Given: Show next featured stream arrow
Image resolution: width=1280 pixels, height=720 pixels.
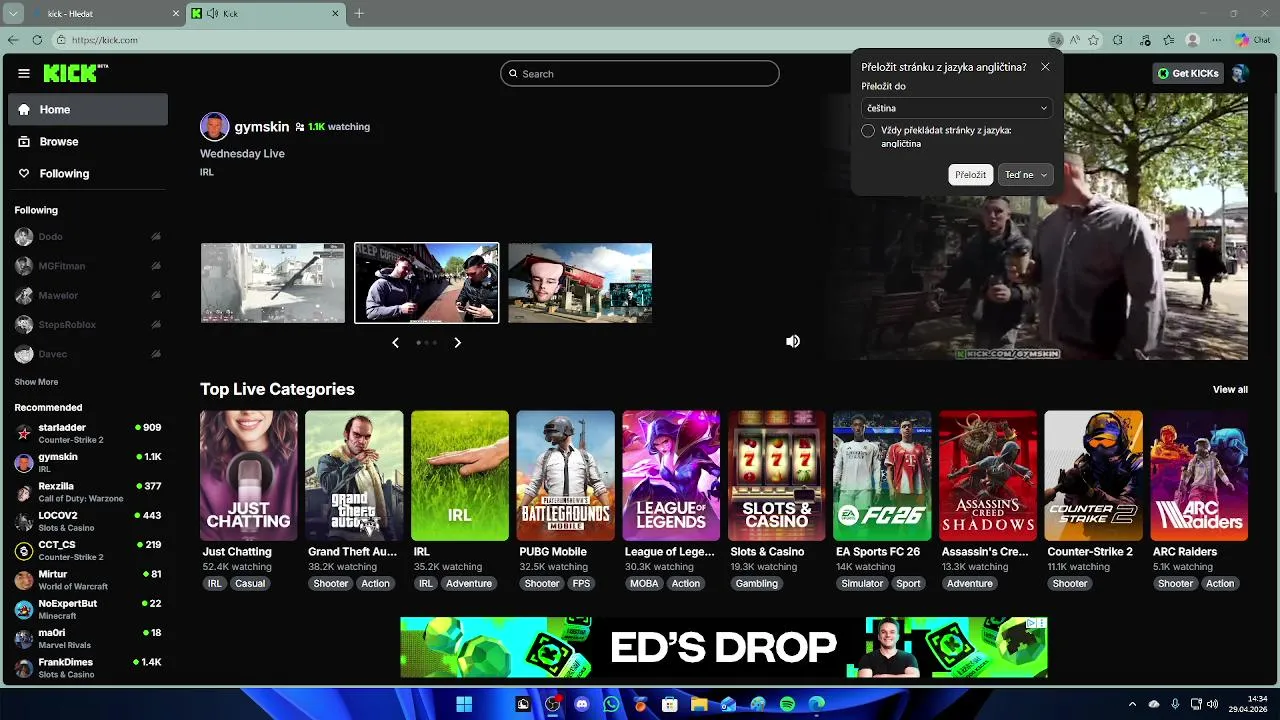Looking at the screenshot, I should click(457, 343).
